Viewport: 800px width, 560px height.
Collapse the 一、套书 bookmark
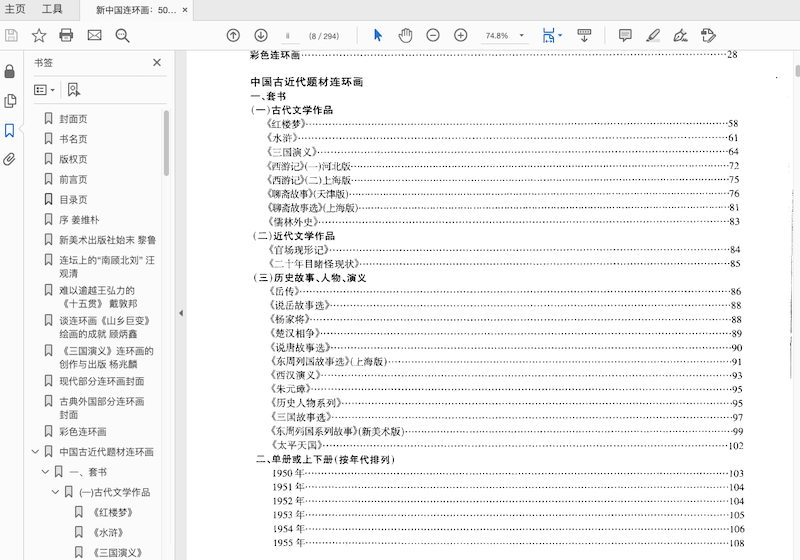(x=45, y=472)
